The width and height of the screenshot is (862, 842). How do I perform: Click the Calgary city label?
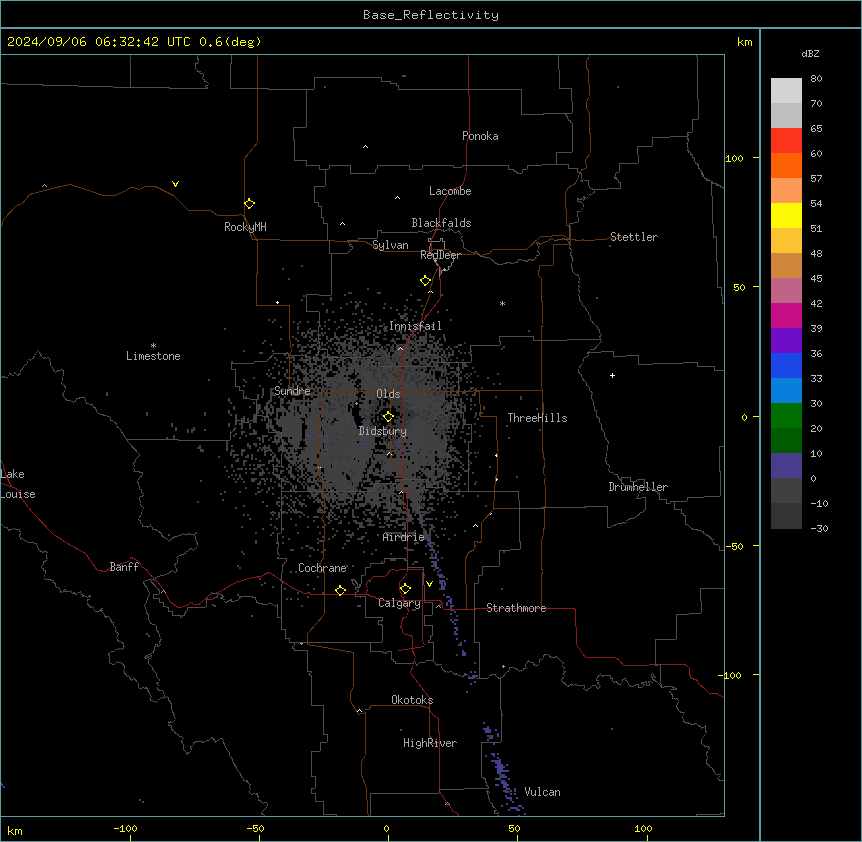tap(399, 603)
